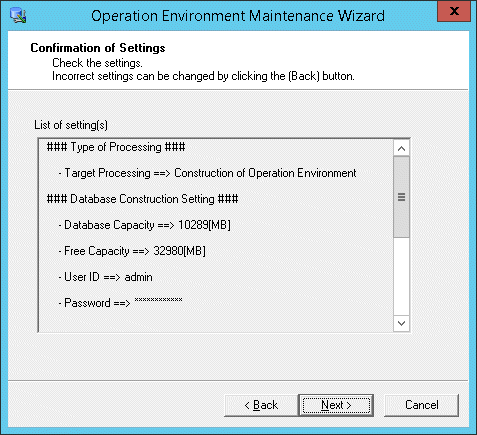
Task: Close the Operation Environment Maintenance Wizard window
Action: (x=454, y=11)
